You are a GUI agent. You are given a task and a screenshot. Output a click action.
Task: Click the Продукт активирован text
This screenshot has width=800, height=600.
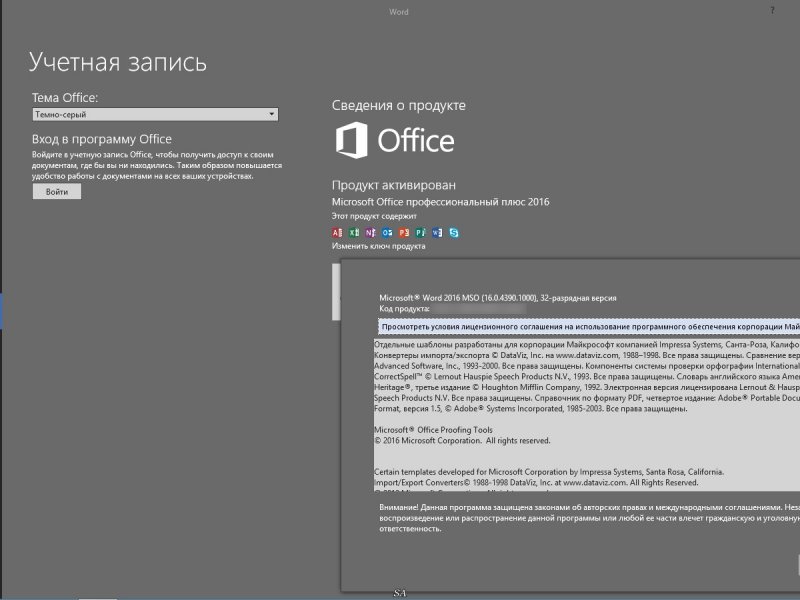pos(393,185)
